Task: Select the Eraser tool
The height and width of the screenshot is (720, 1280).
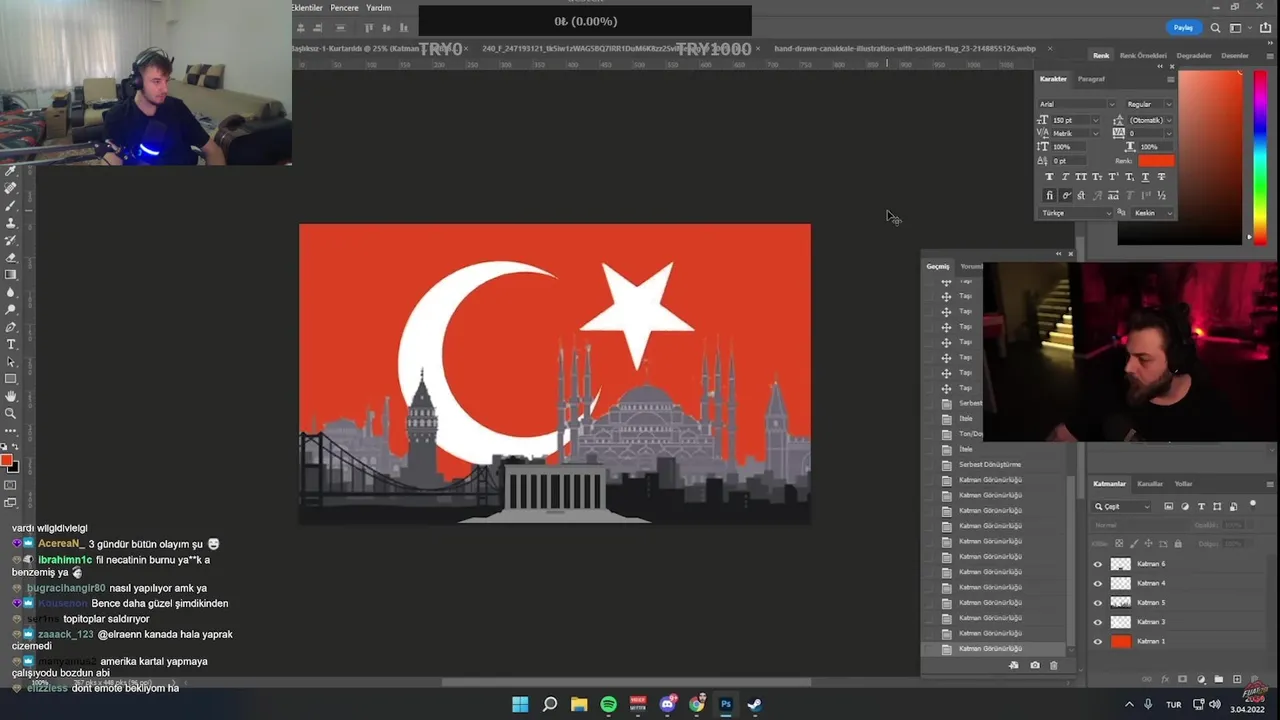Action: click(10, 259)
